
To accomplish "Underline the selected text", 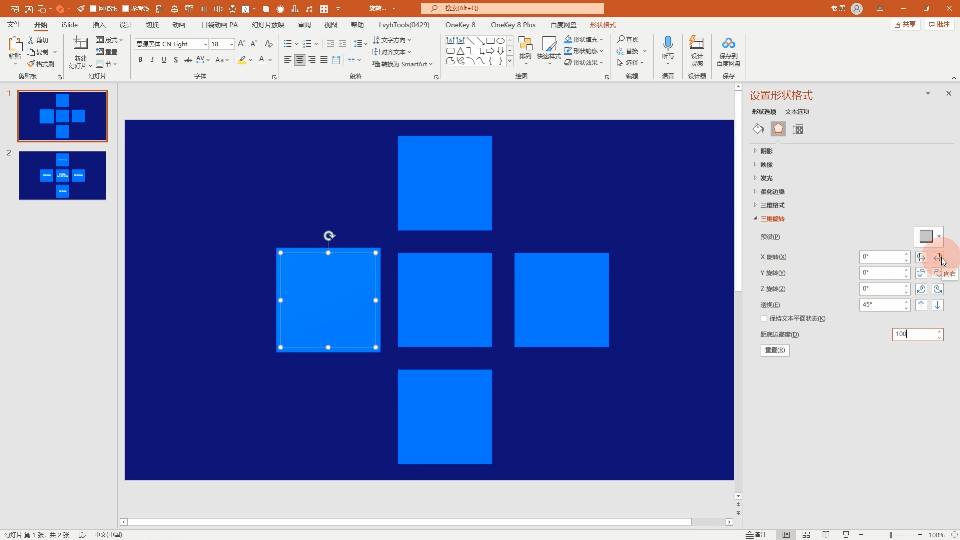I will pos(163,60).
